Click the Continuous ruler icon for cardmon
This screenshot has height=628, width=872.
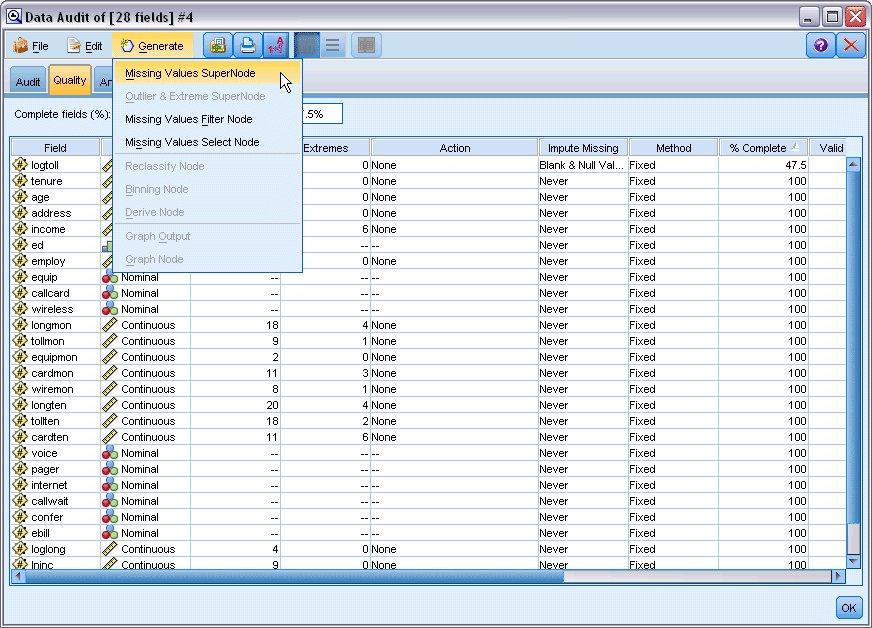click(110, 373)
